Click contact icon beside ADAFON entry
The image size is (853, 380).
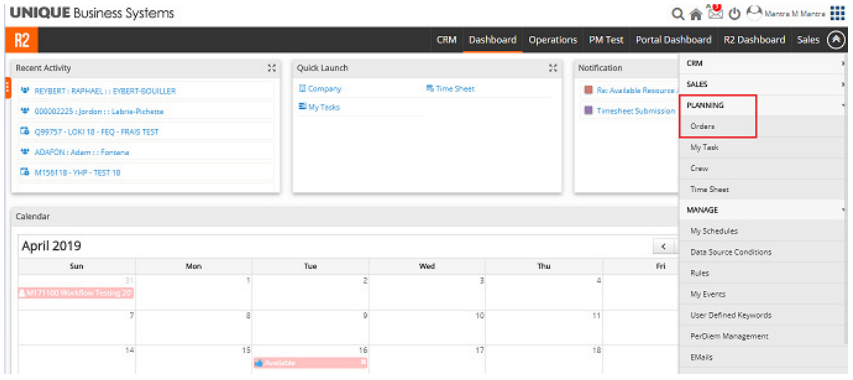coord(25,152)
